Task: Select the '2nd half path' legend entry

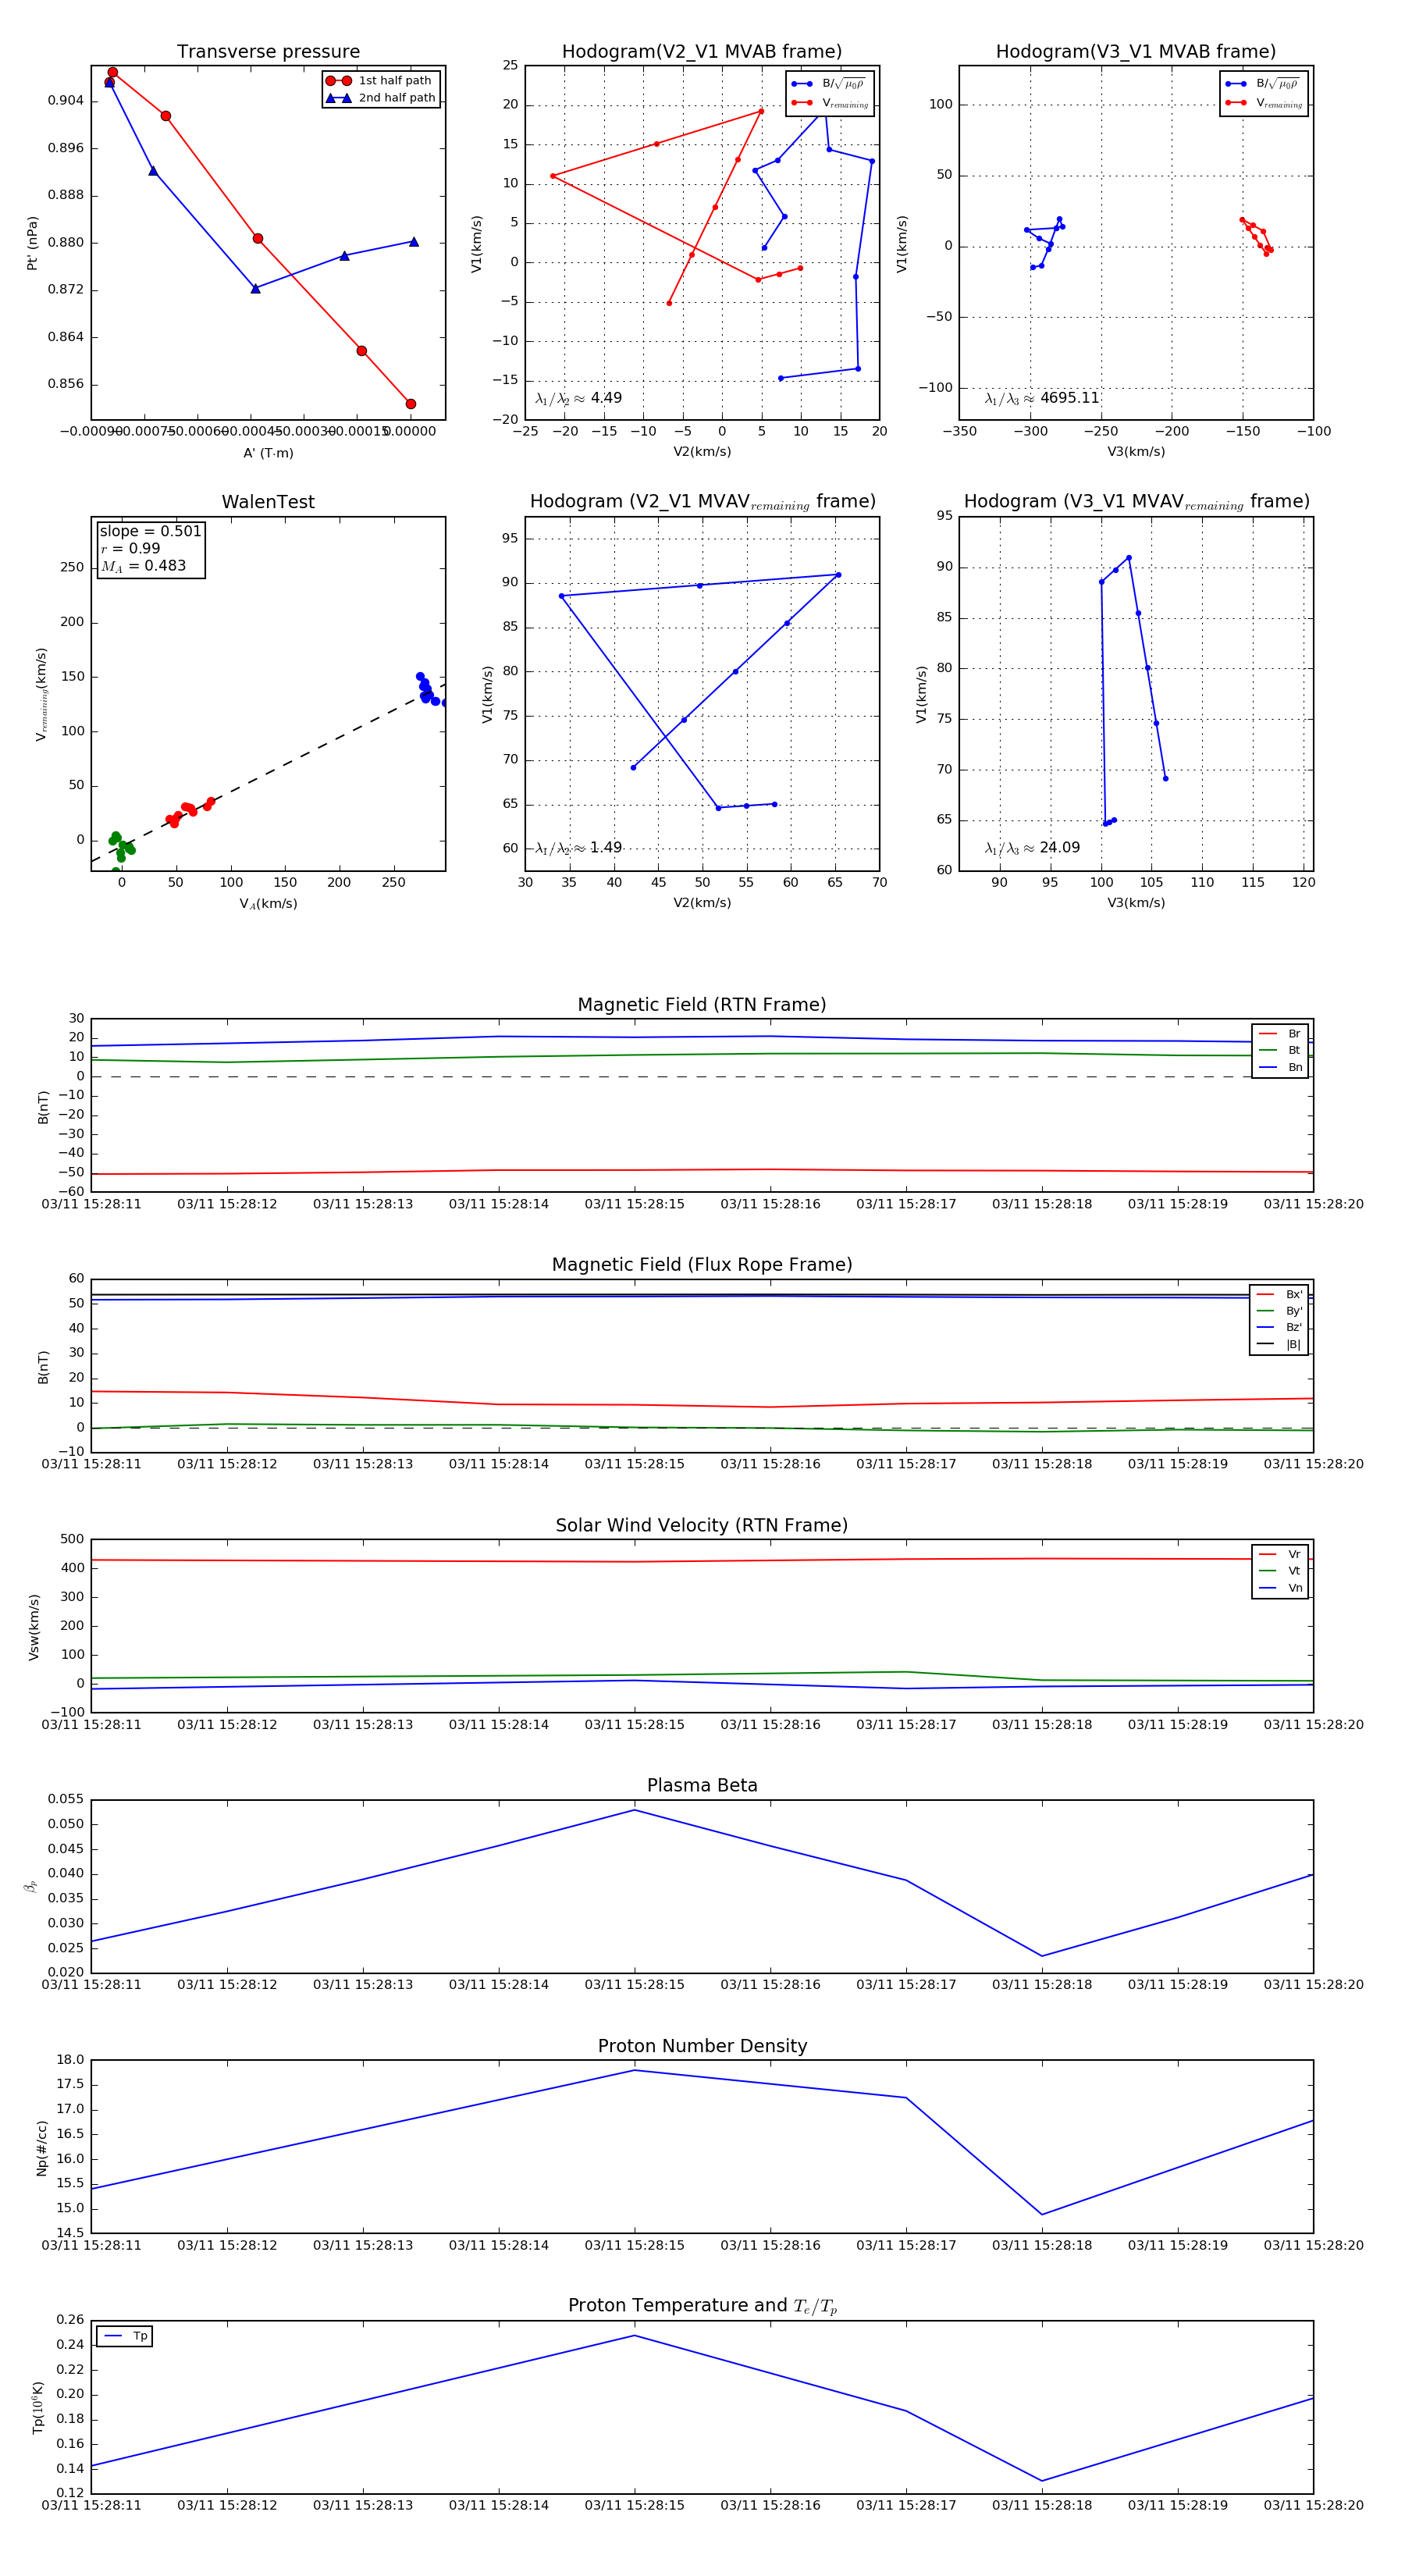Action: pos(381,98)
